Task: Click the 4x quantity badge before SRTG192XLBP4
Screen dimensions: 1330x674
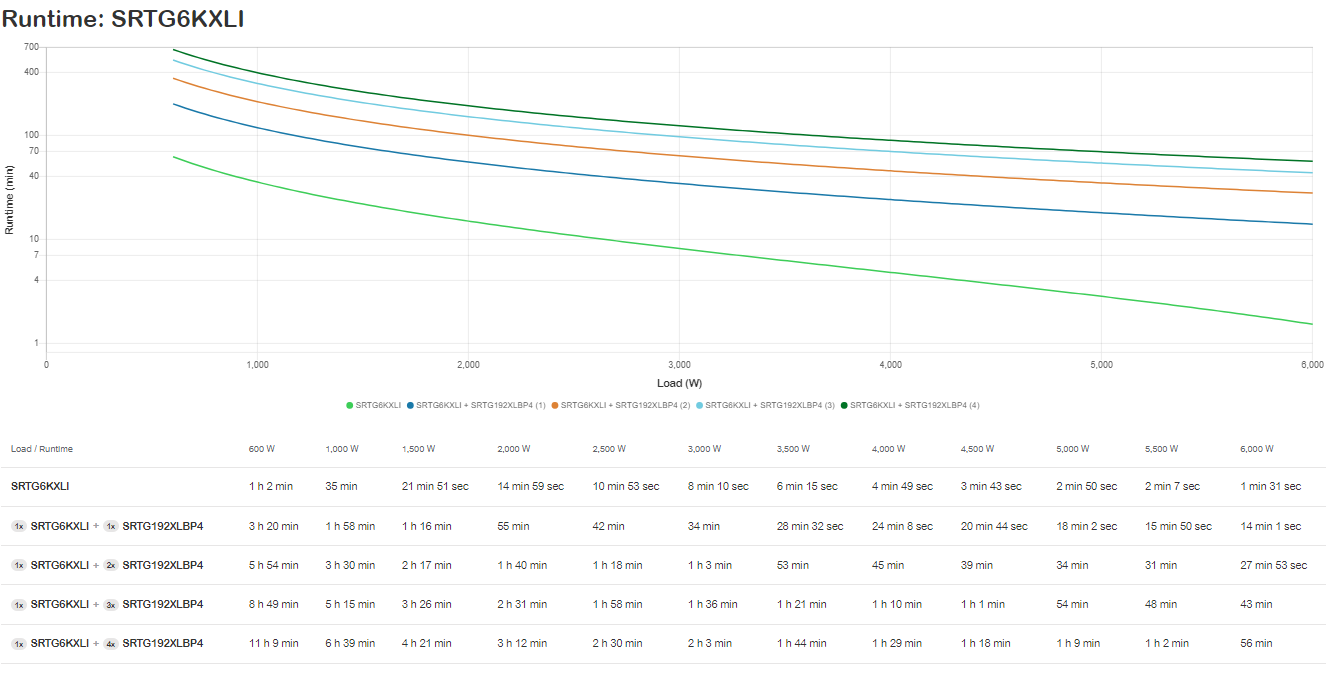Action: (x=110, y=643)
